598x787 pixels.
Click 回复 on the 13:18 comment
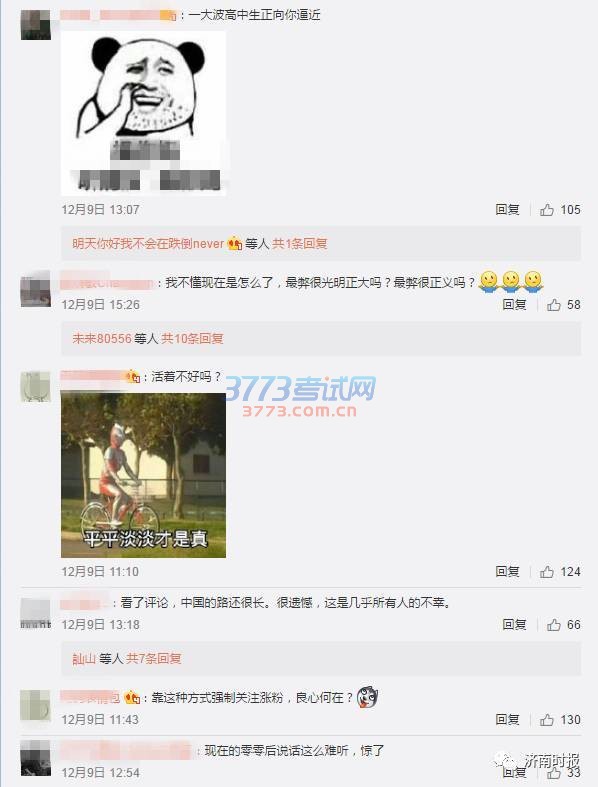(514, 625)
